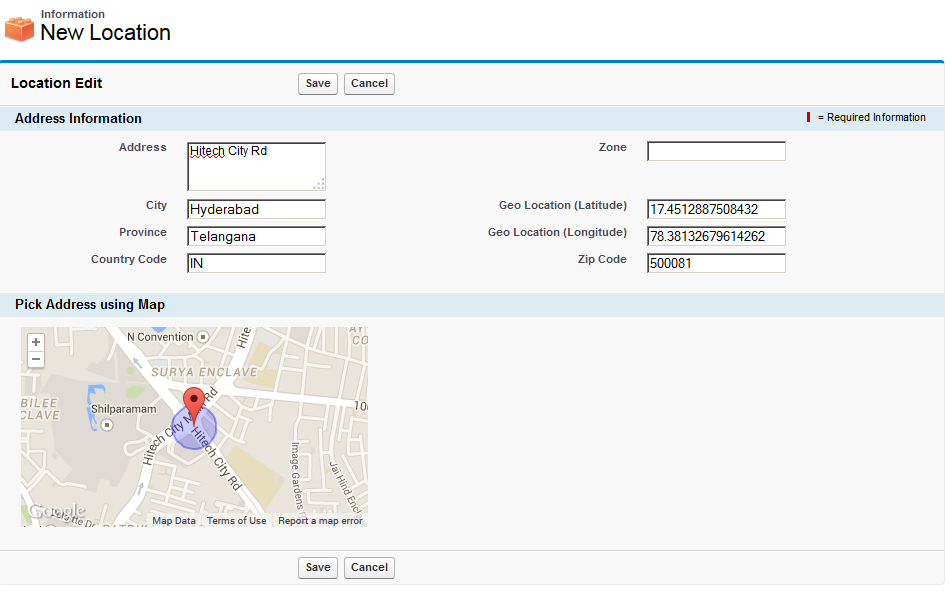Click the New Location page title
This screenshot has width=950, height=604.
point(105,33)
